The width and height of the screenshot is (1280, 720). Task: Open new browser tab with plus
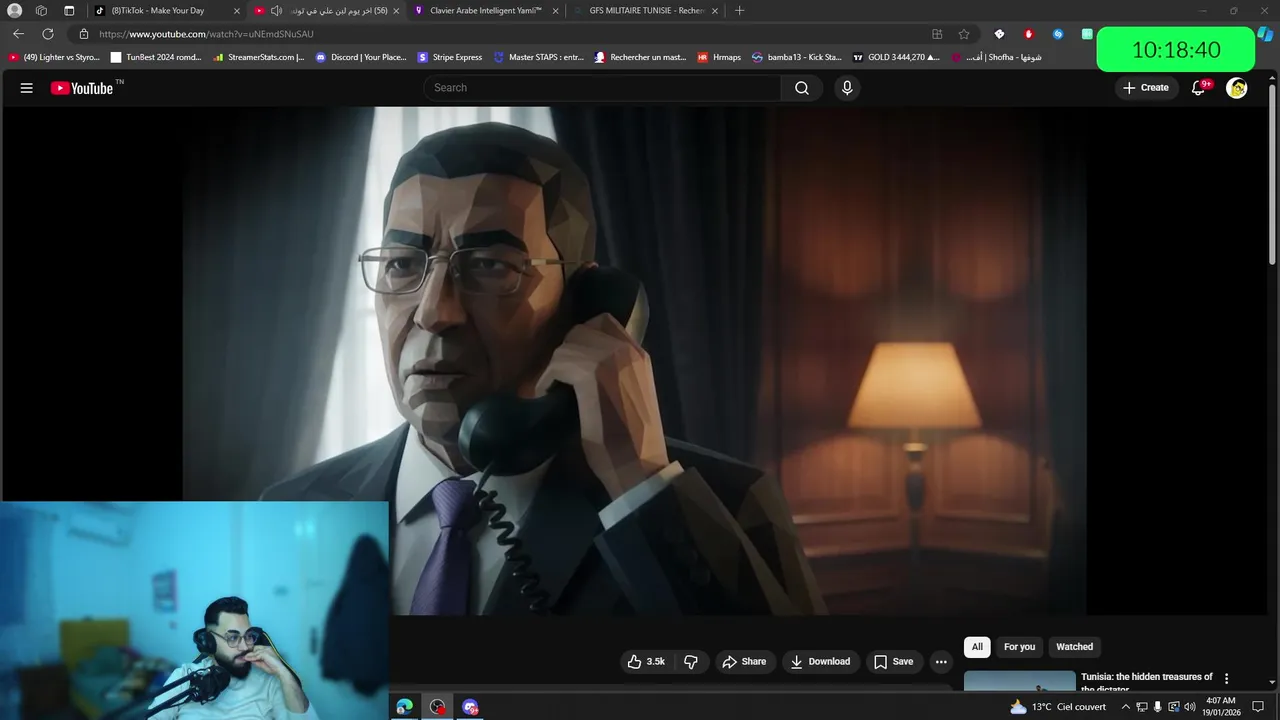click(739, 11)
